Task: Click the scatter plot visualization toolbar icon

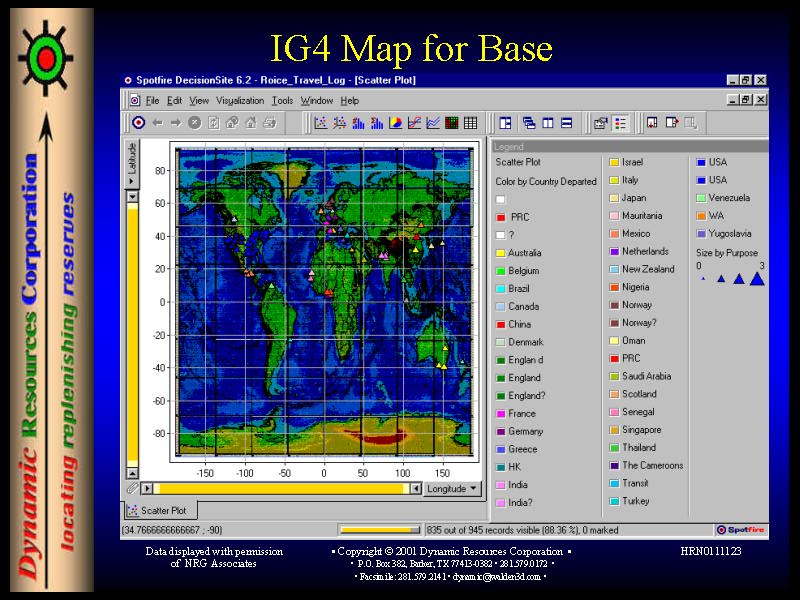Action: 321,123
